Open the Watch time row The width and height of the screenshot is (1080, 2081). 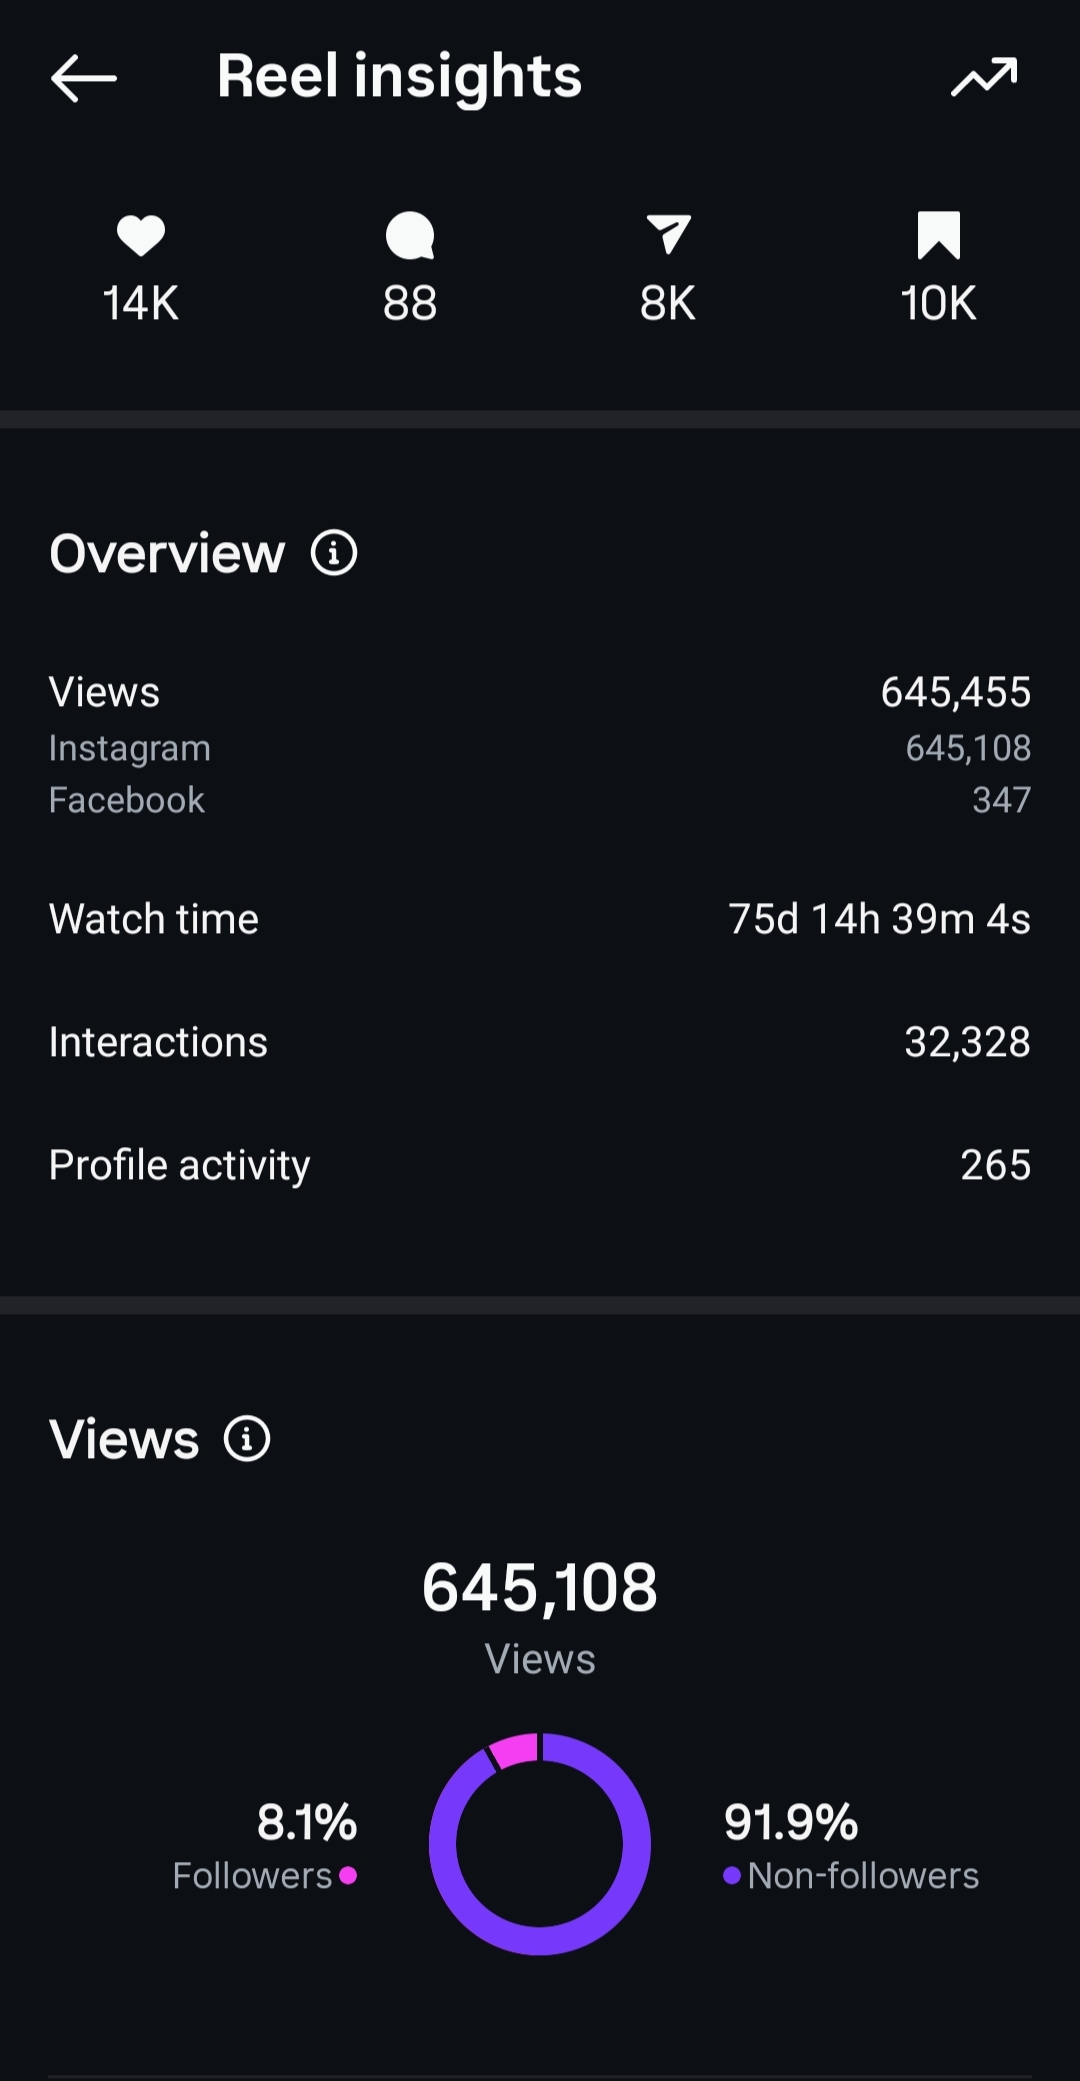[540, 919]
